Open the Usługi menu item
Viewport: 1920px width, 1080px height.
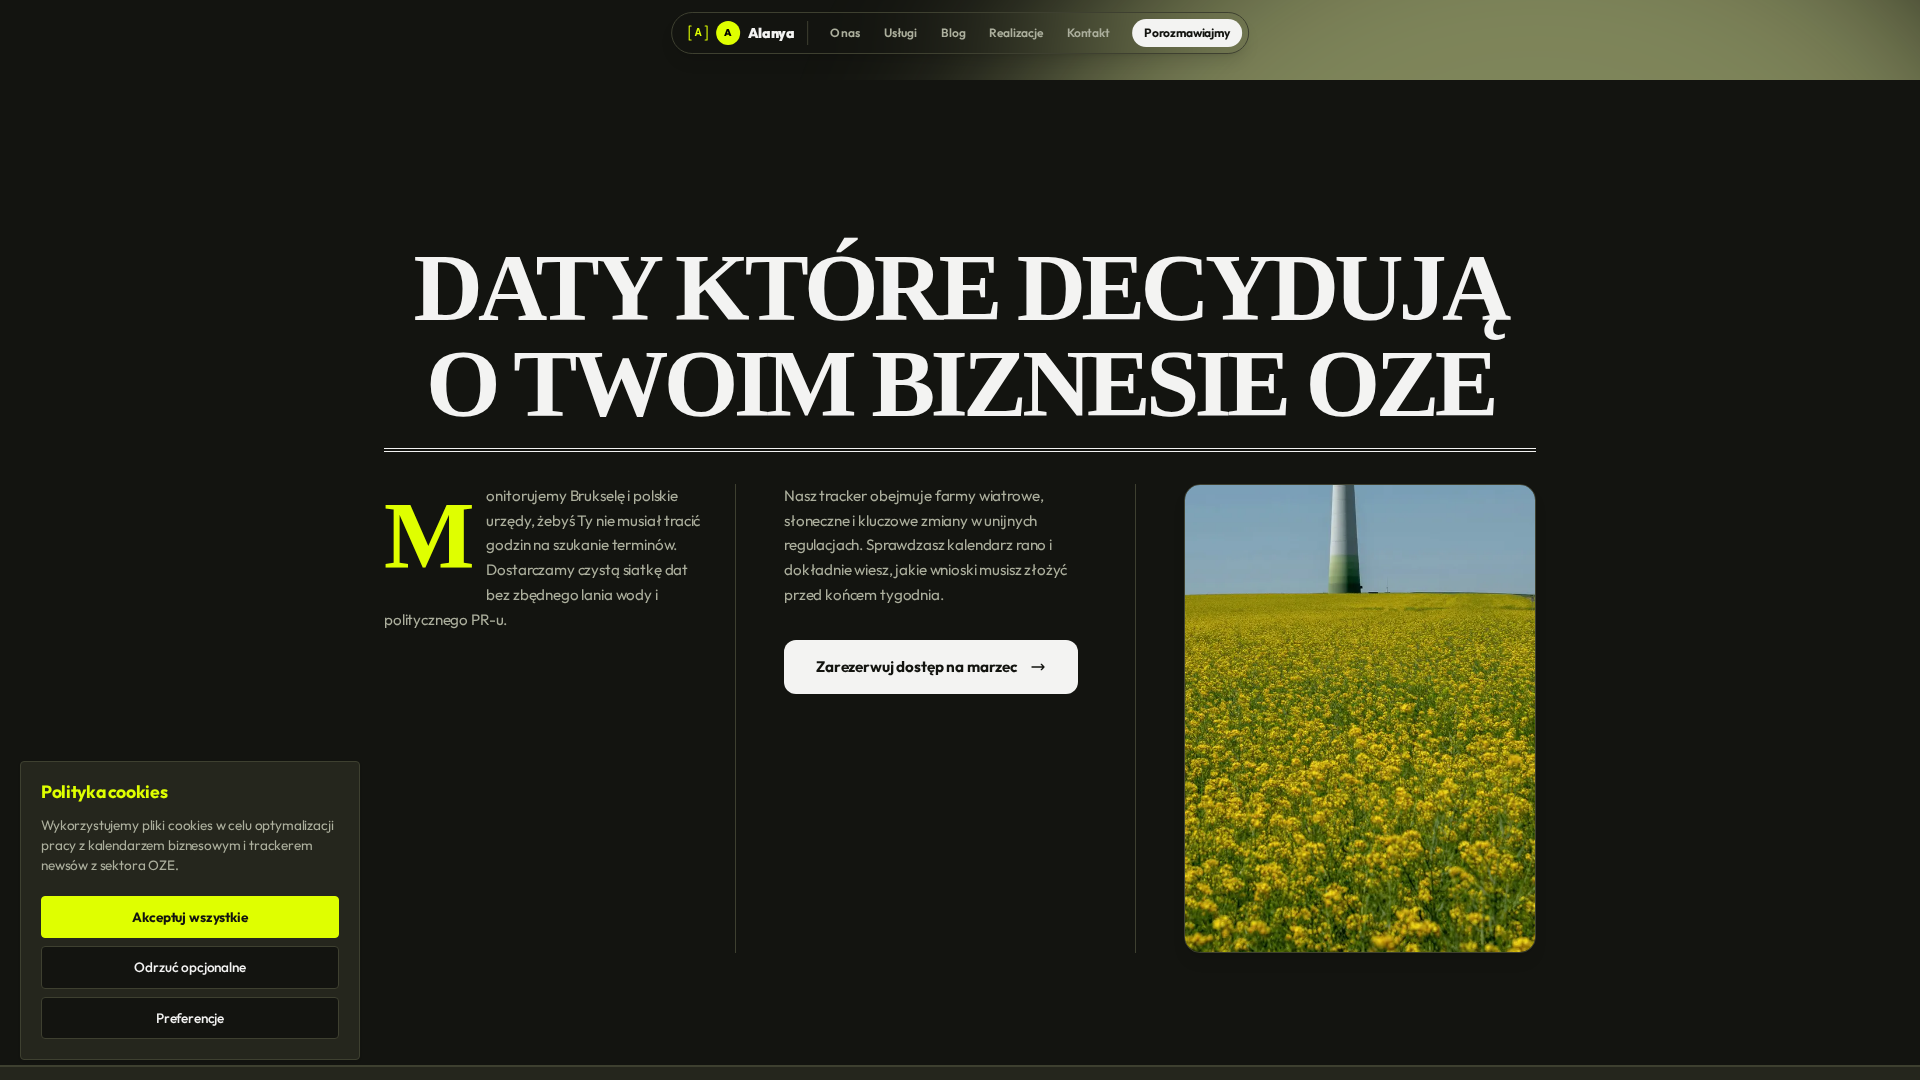click(900, 33)
